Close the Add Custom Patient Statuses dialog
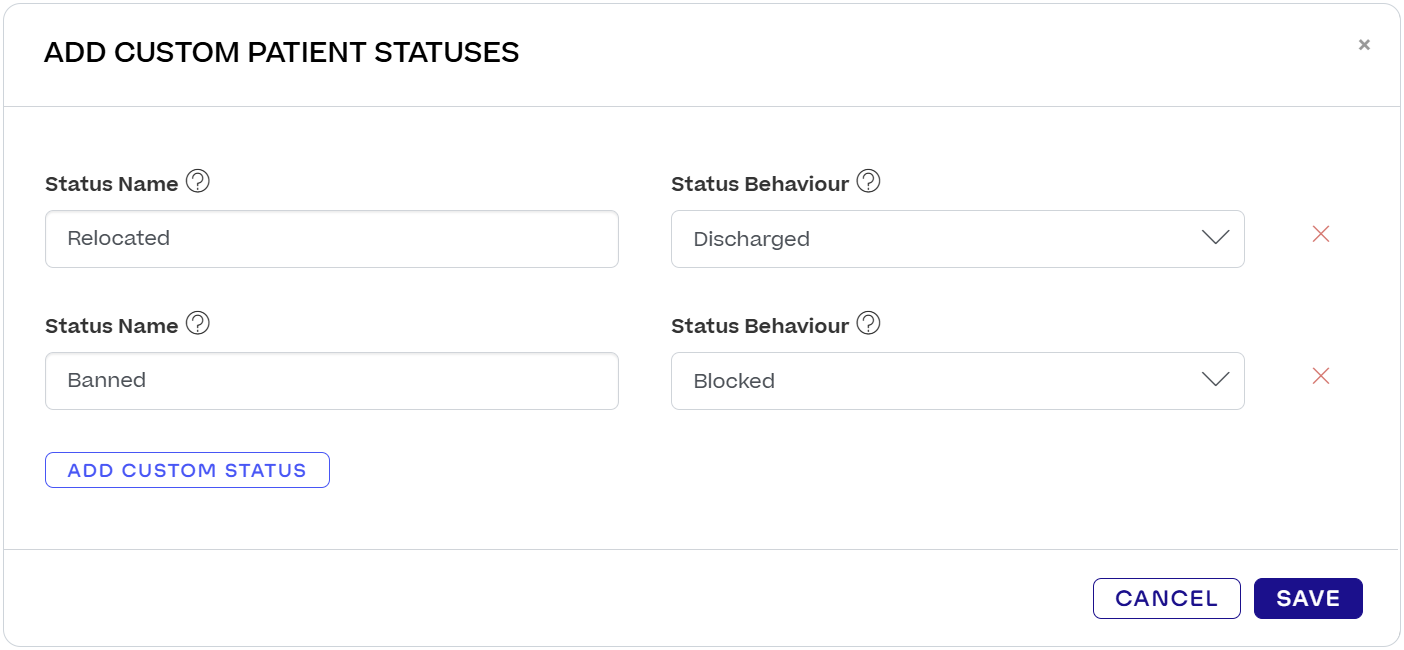This screenshot has height=650, width=1404. click(1364, 44)
